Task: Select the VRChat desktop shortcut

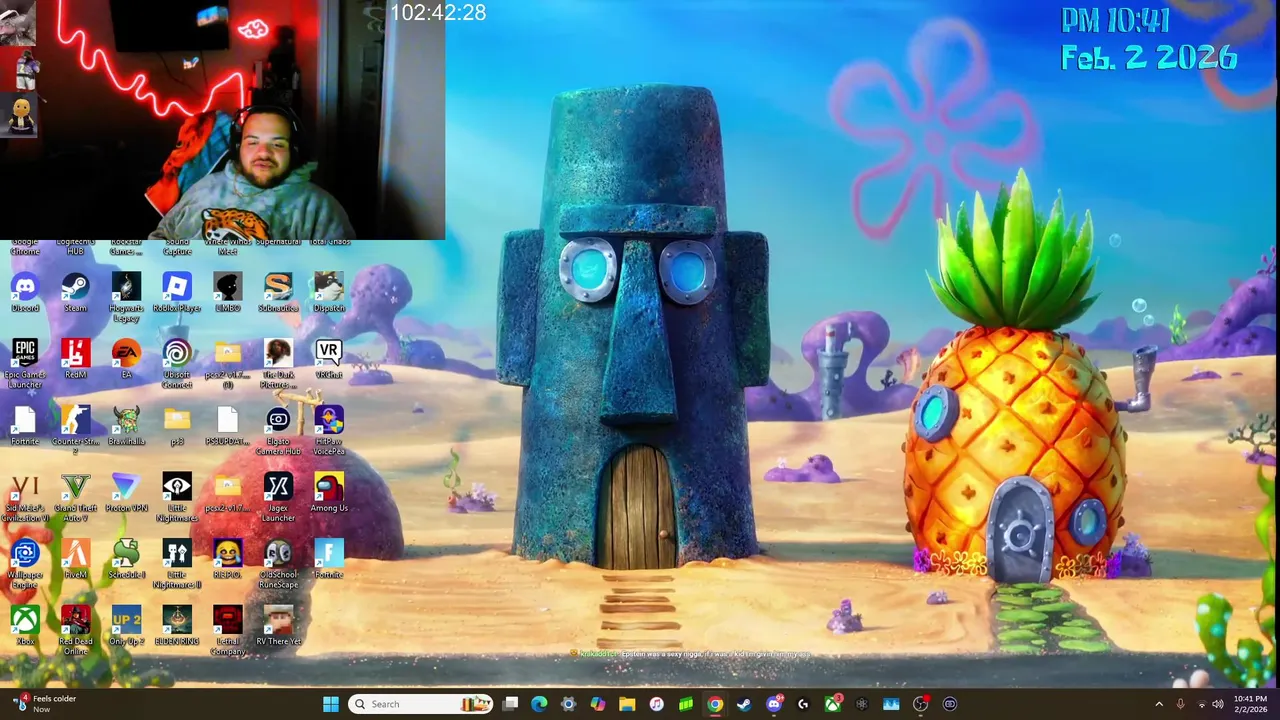Action: point(329,360)
